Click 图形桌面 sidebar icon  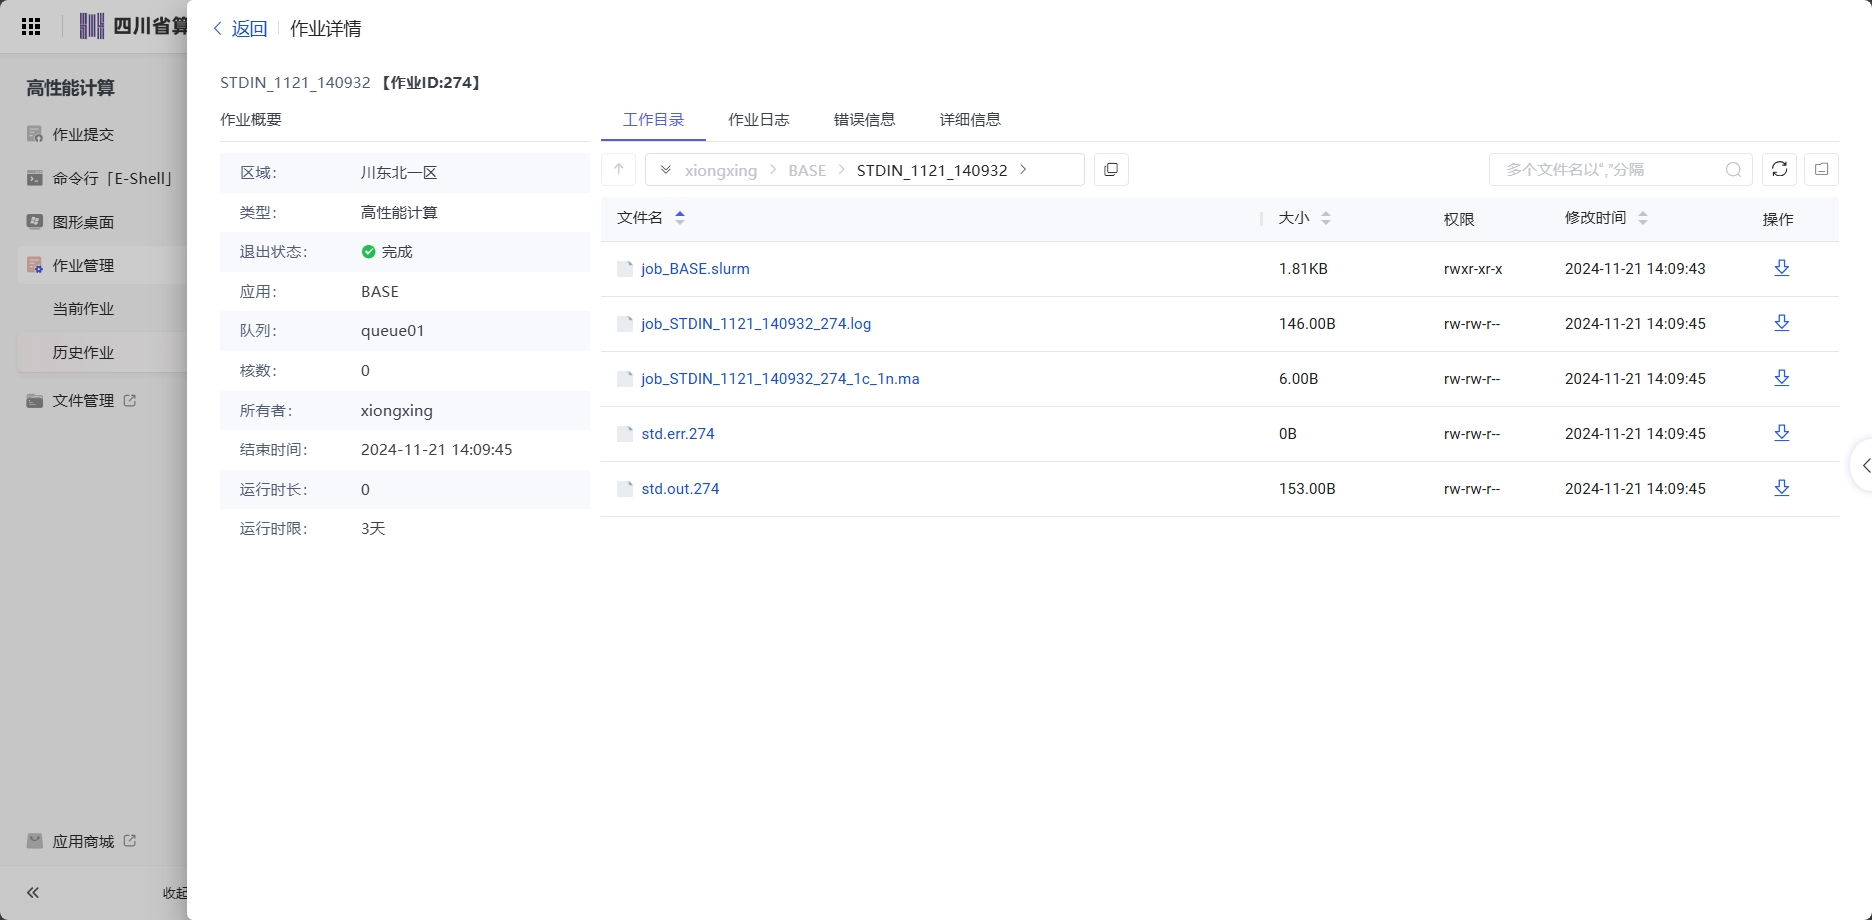35,222
